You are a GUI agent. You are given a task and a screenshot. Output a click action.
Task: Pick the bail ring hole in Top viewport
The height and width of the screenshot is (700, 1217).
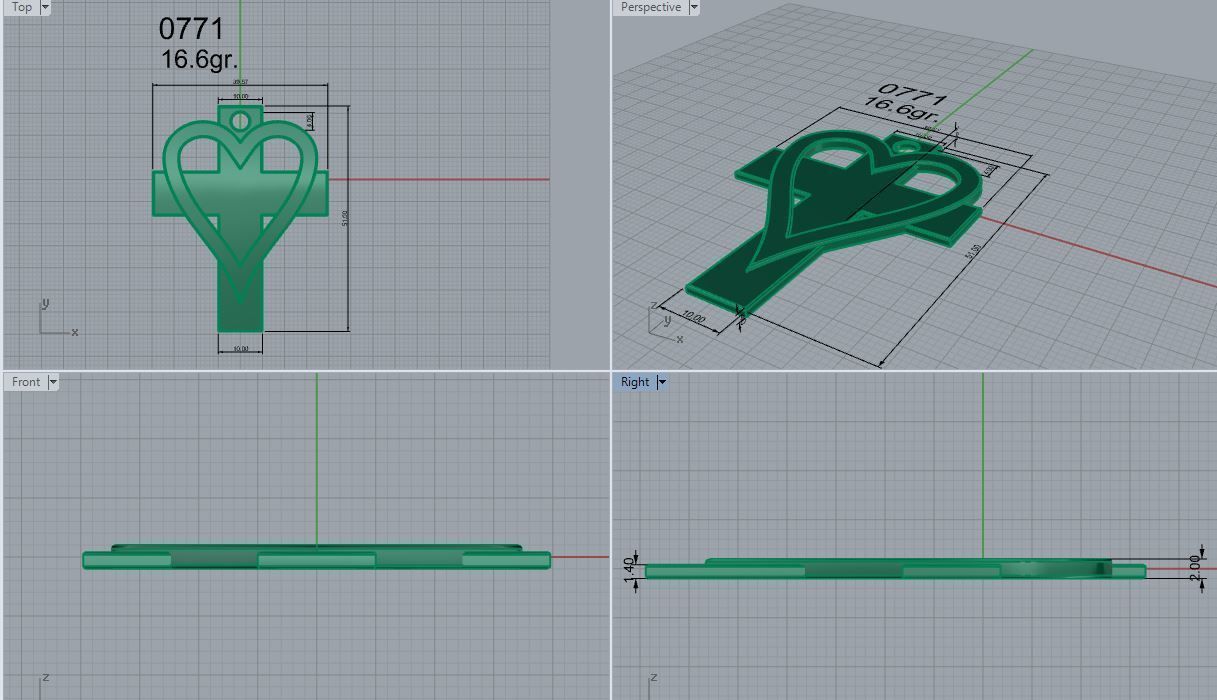[240, 121]
